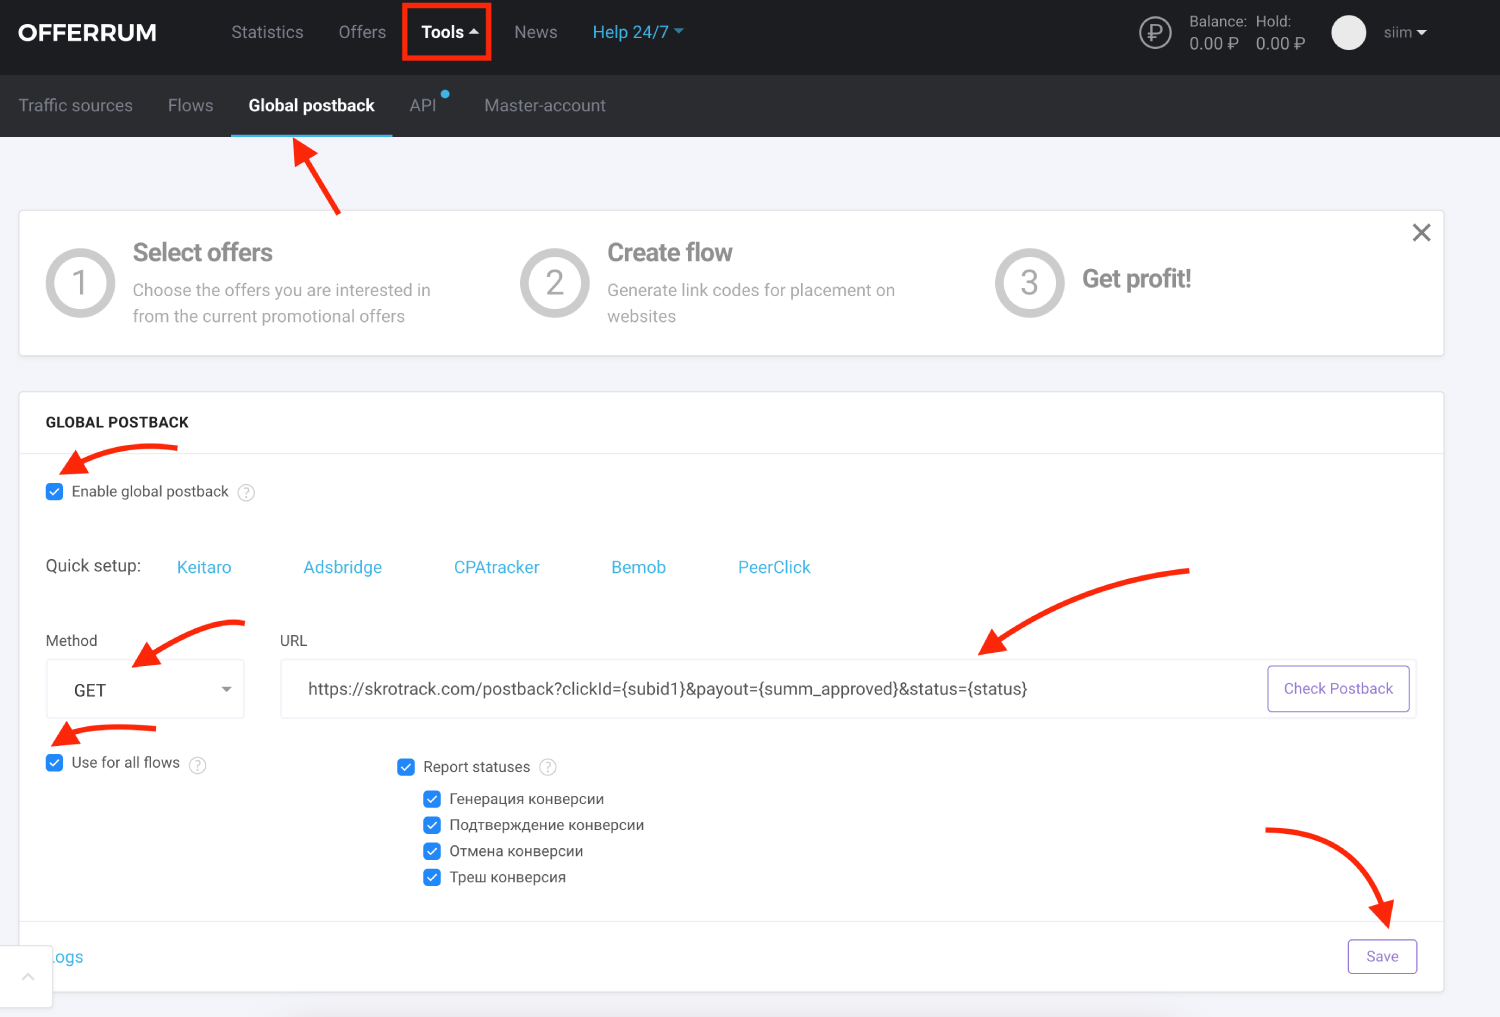Viewport: 1500px width, 1017px height.
Task: Uncheck Report statuses checkbox
Action: pos(406,767)
